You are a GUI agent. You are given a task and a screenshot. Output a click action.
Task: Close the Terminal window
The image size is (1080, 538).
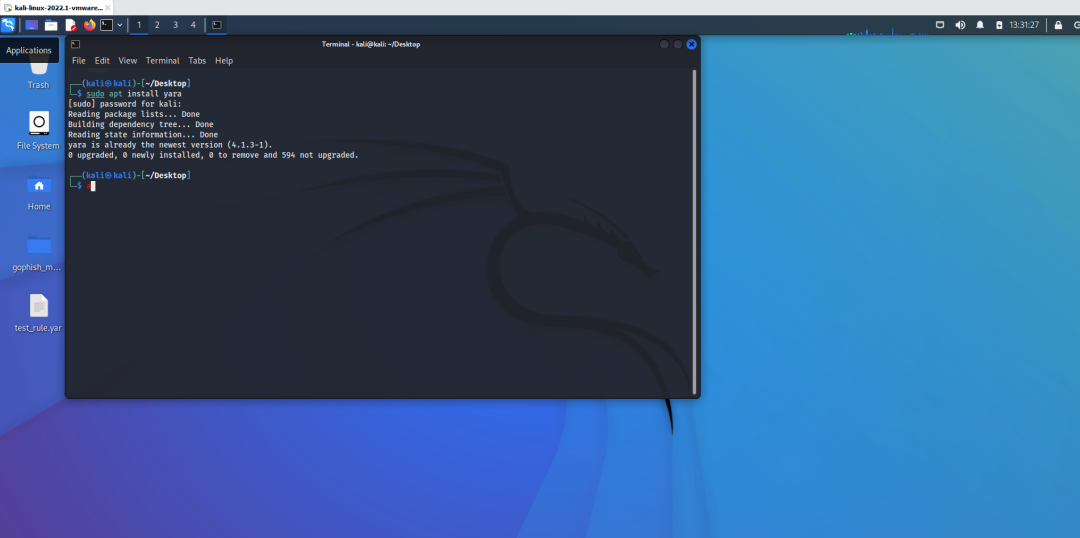coord(692,44)
